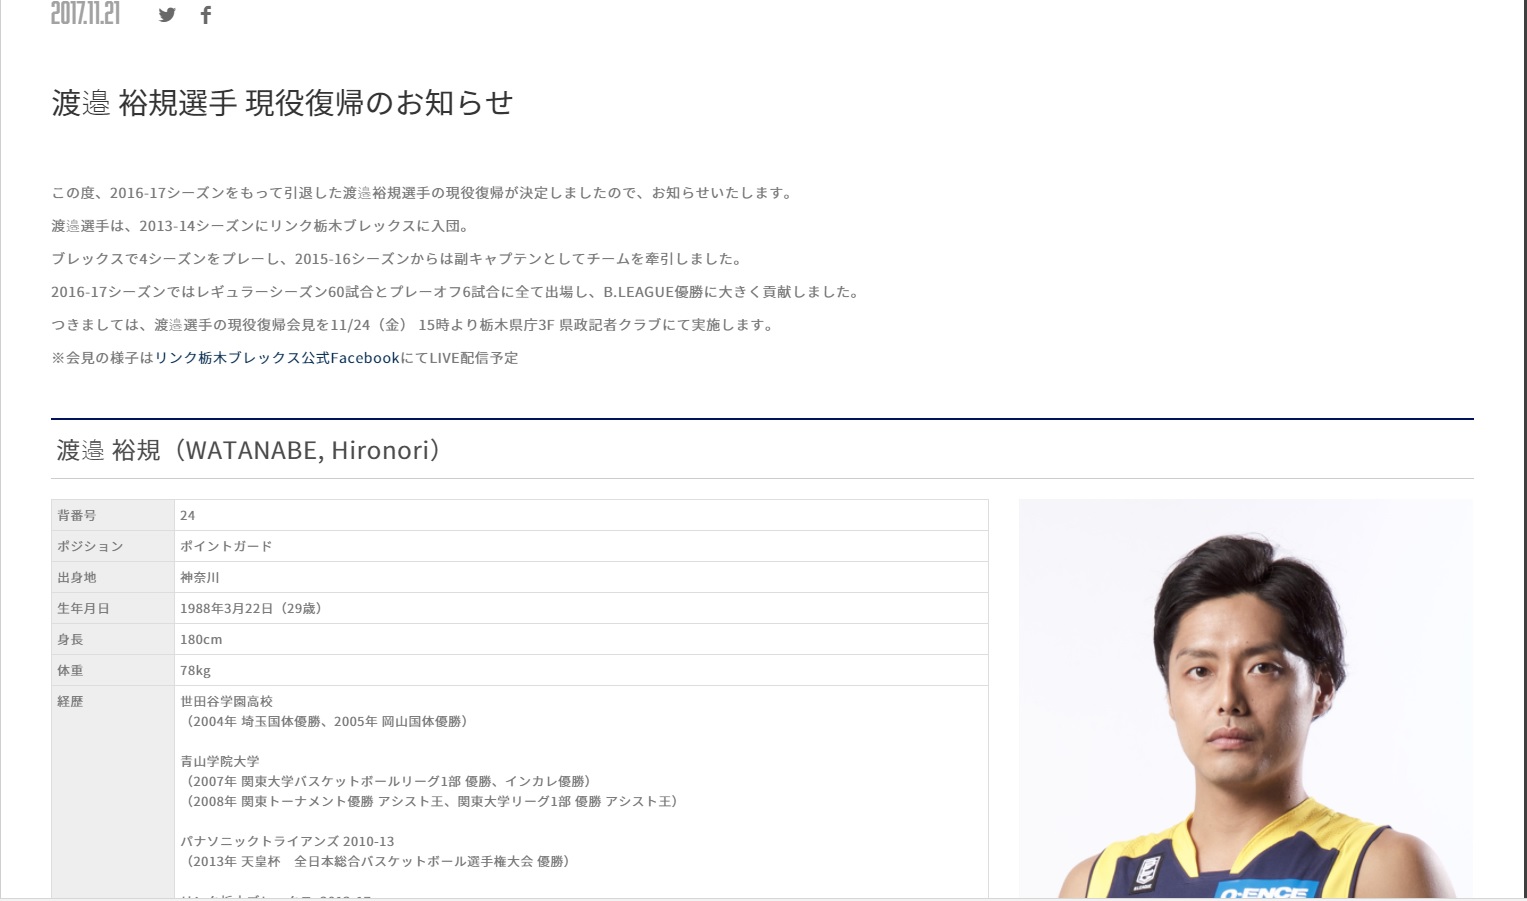Click headline 渡邉 裕規選手 現役復帰のお知らせ
This screenshot has height=901, width=1527.
[x=282, y=103]
